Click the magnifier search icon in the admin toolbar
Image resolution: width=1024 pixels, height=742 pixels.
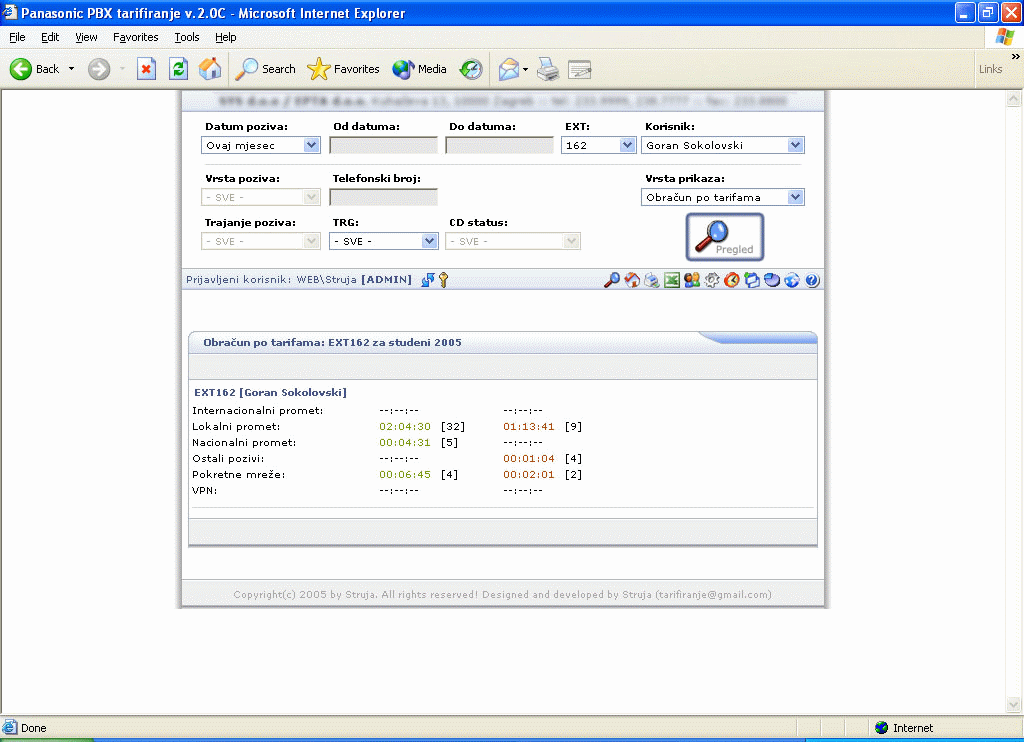[x=611, y=280]
